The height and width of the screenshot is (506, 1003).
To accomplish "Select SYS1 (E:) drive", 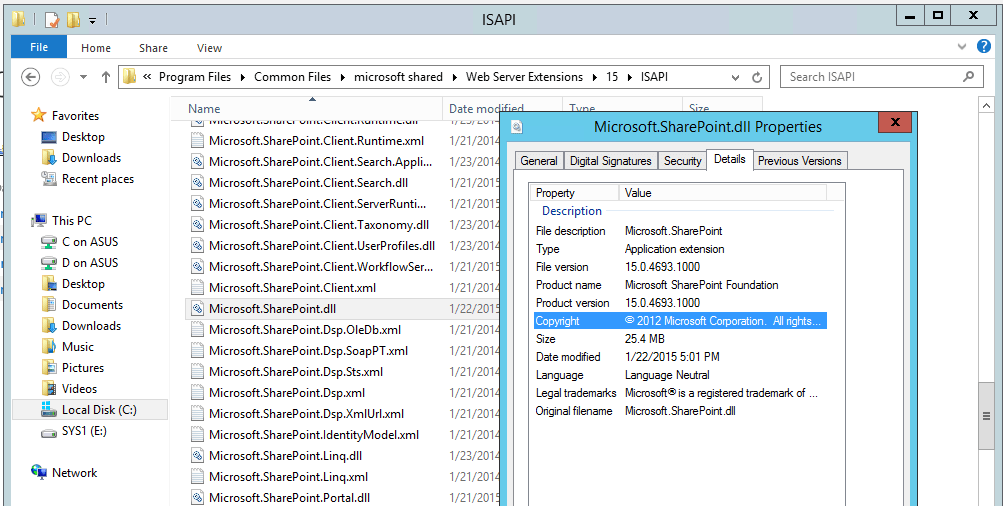I will coord(84,431).
